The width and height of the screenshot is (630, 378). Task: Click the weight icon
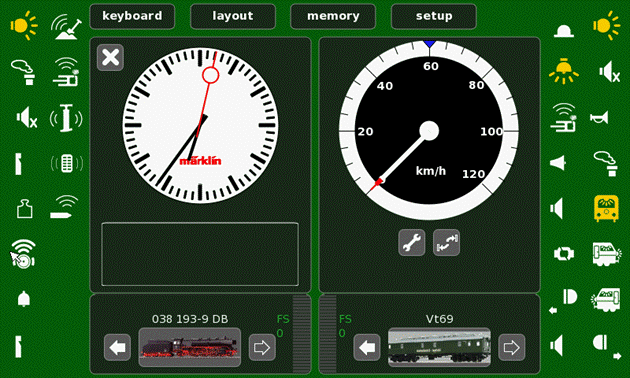pos(24,208)
